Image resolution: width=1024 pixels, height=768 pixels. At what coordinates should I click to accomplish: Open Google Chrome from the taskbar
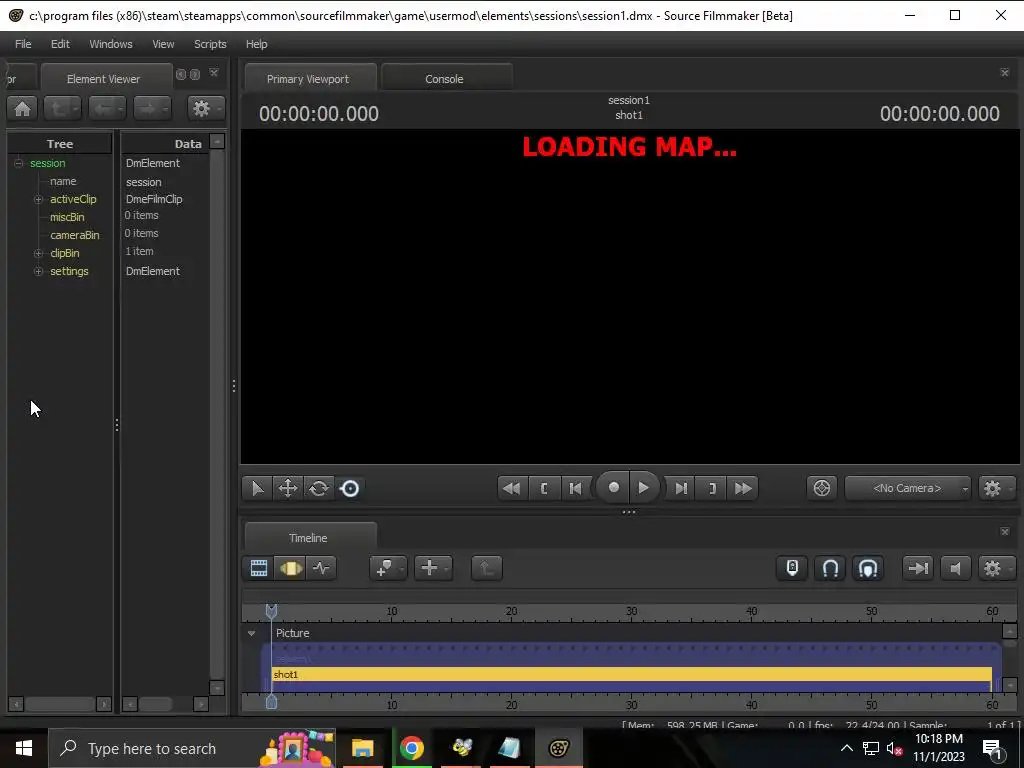click(411, 748)
